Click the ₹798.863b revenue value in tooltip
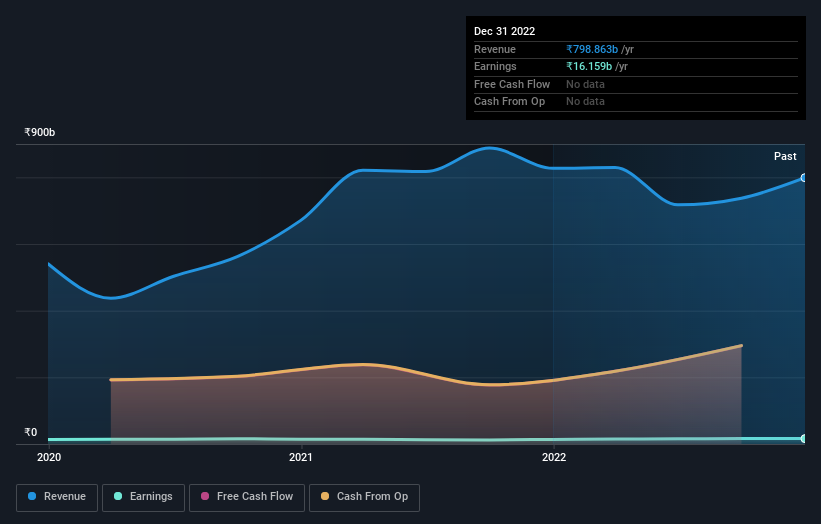The width and height of the screenshot is (821, 524). (592, 49)
